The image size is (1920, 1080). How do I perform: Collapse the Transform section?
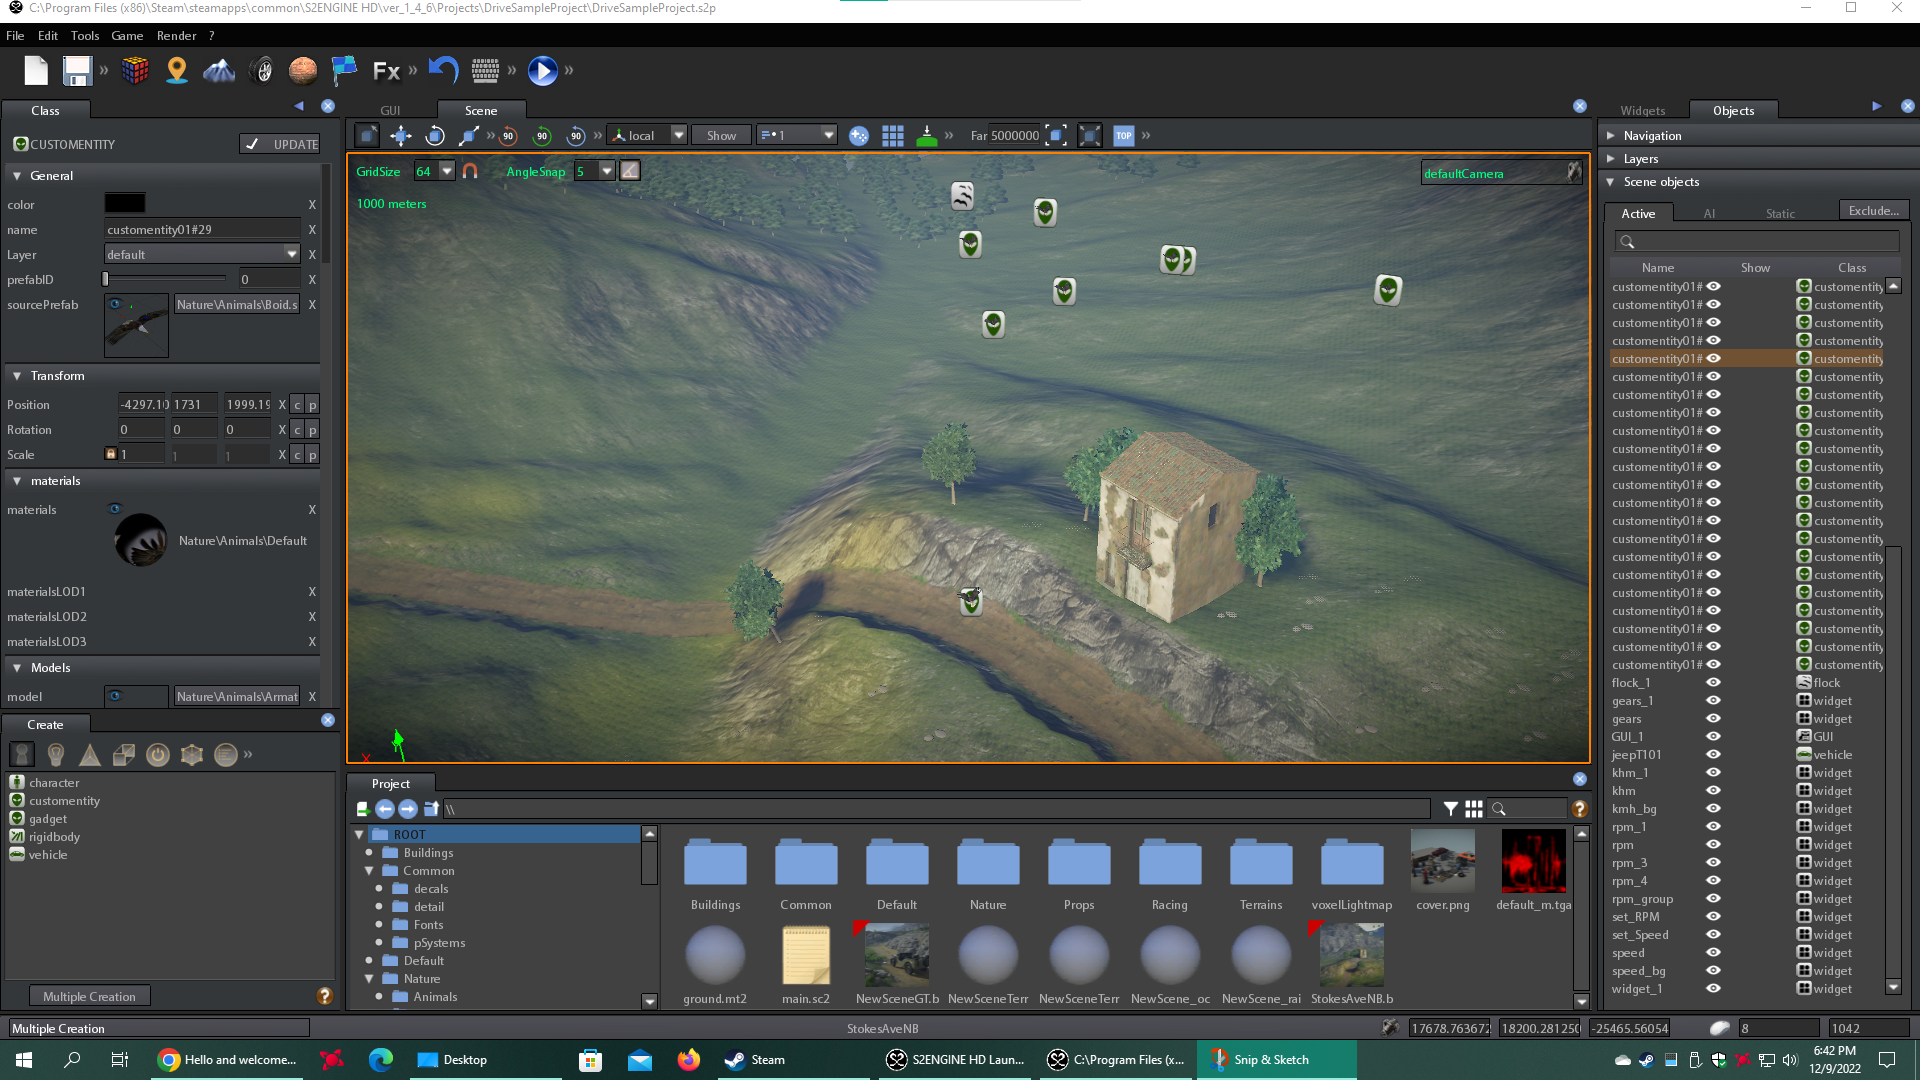coord(17,376)
